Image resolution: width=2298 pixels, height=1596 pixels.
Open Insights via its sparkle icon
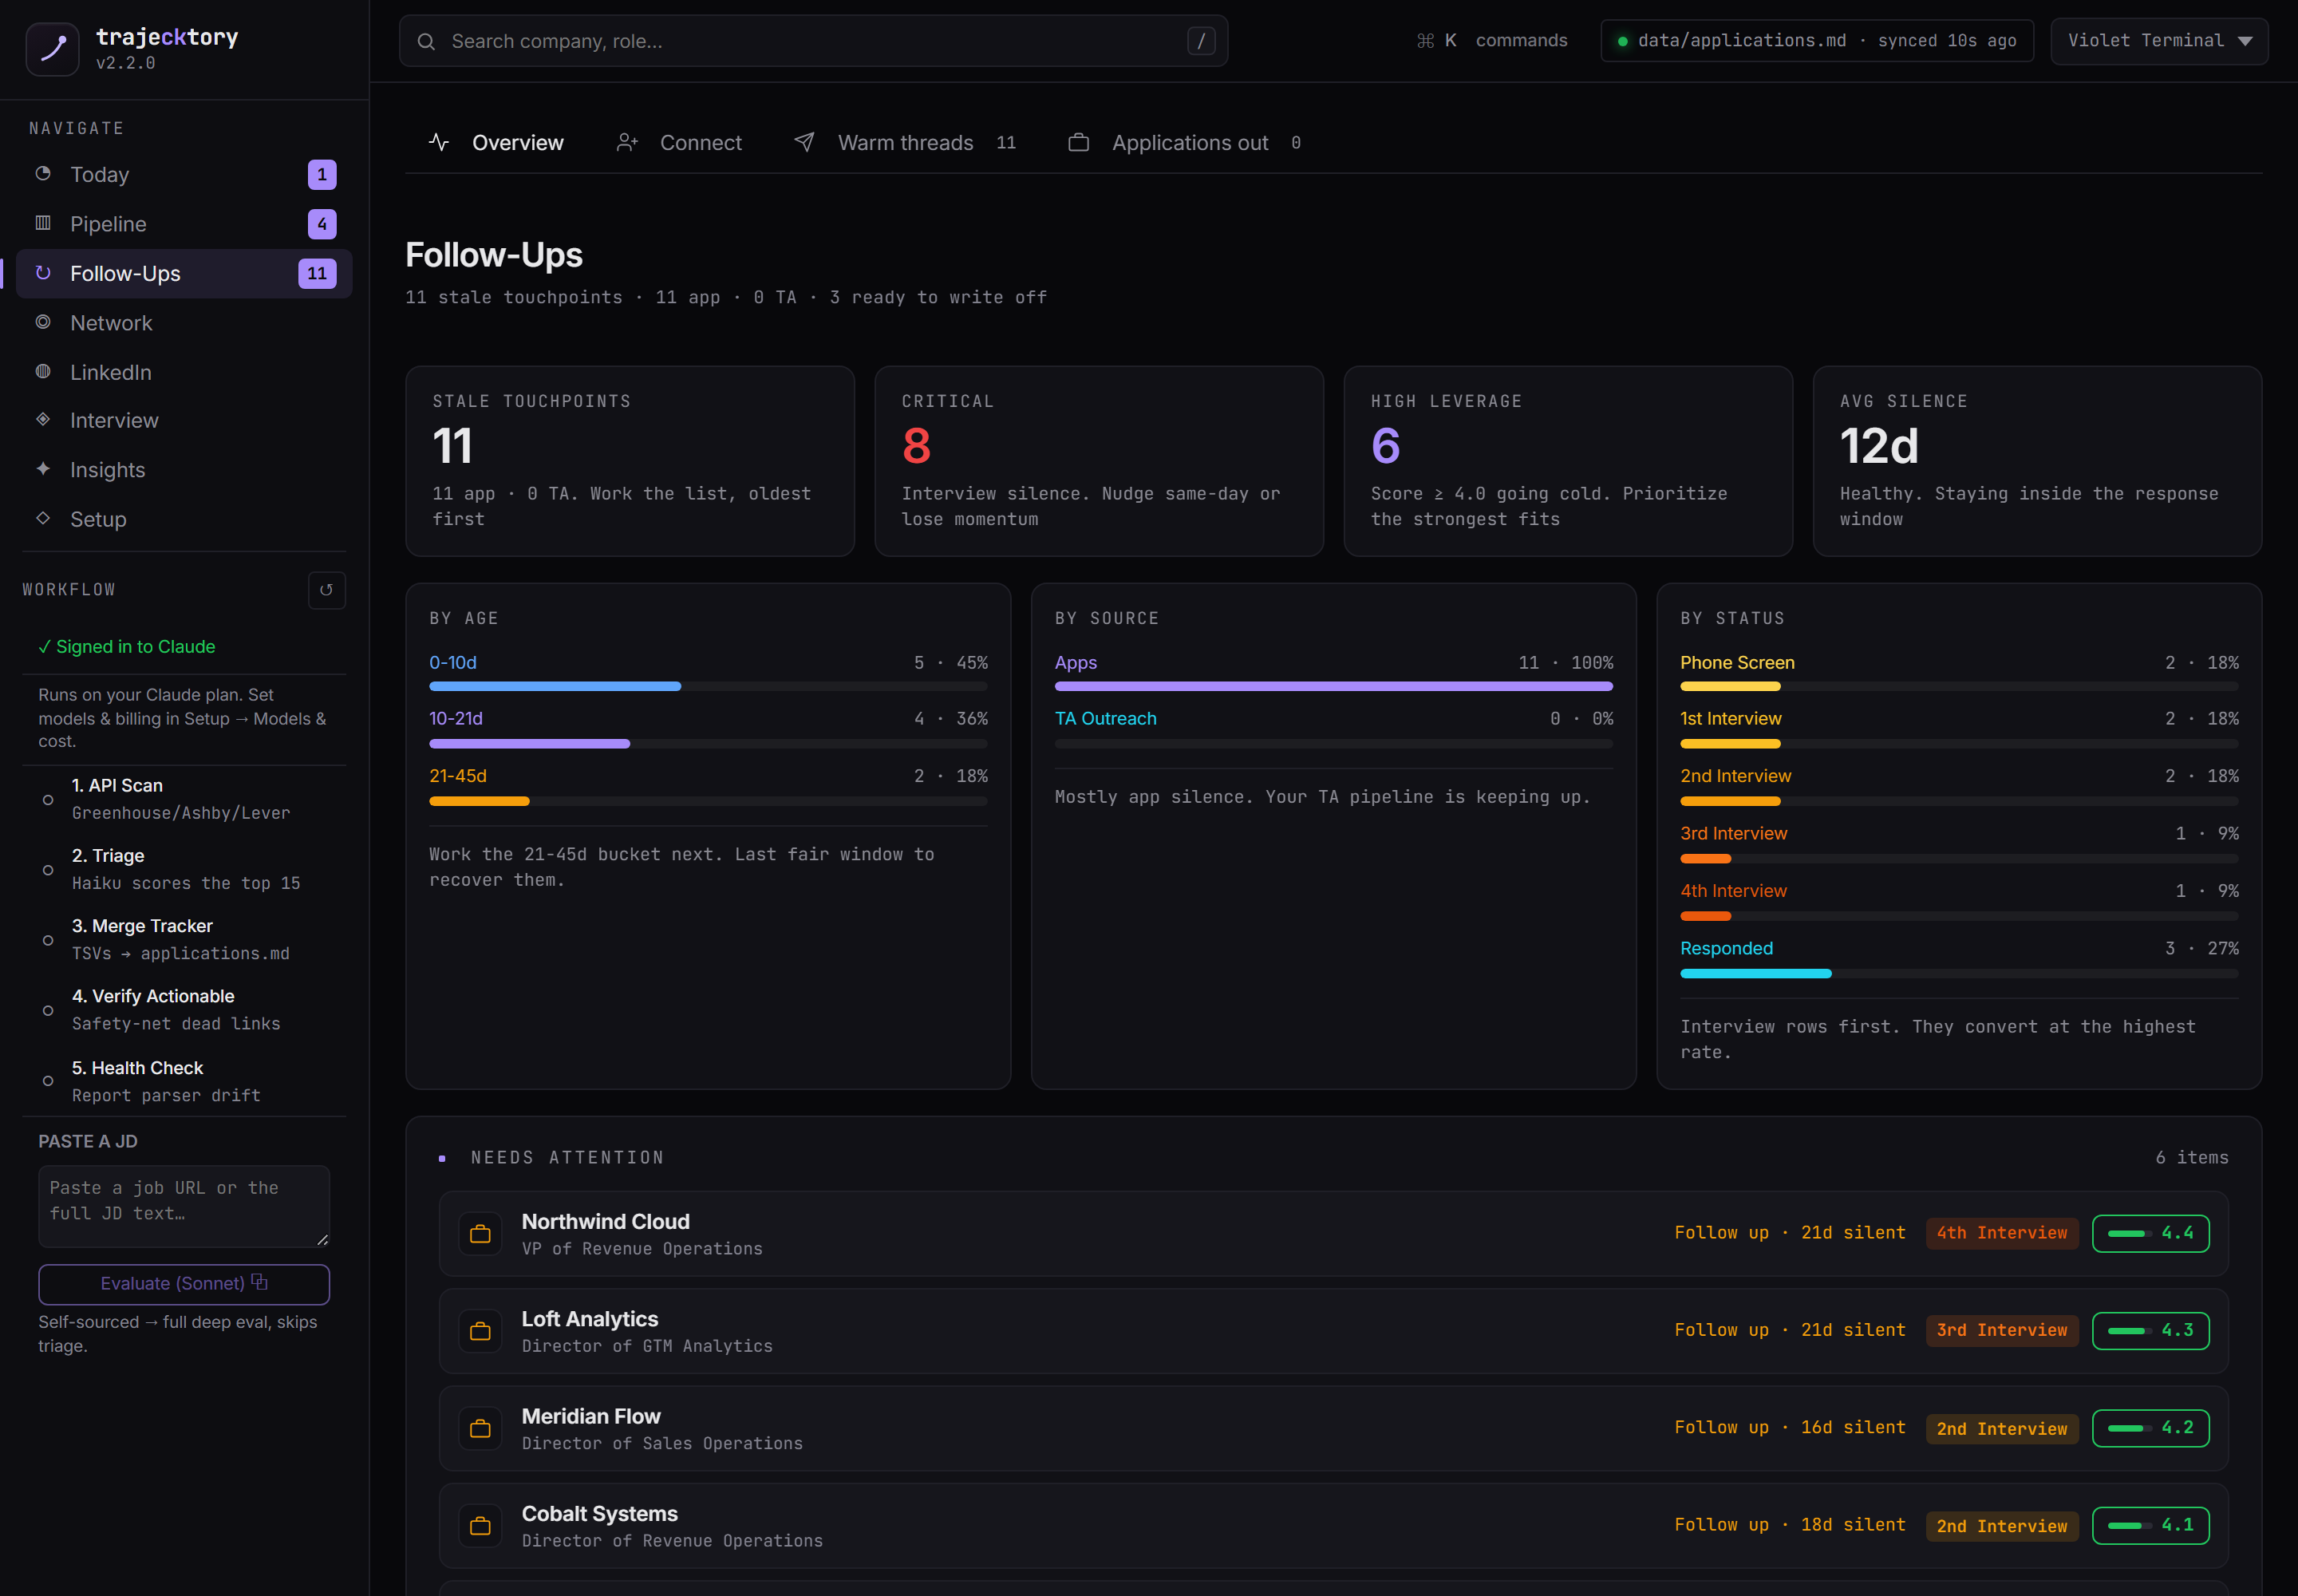[x=43, y=469]
